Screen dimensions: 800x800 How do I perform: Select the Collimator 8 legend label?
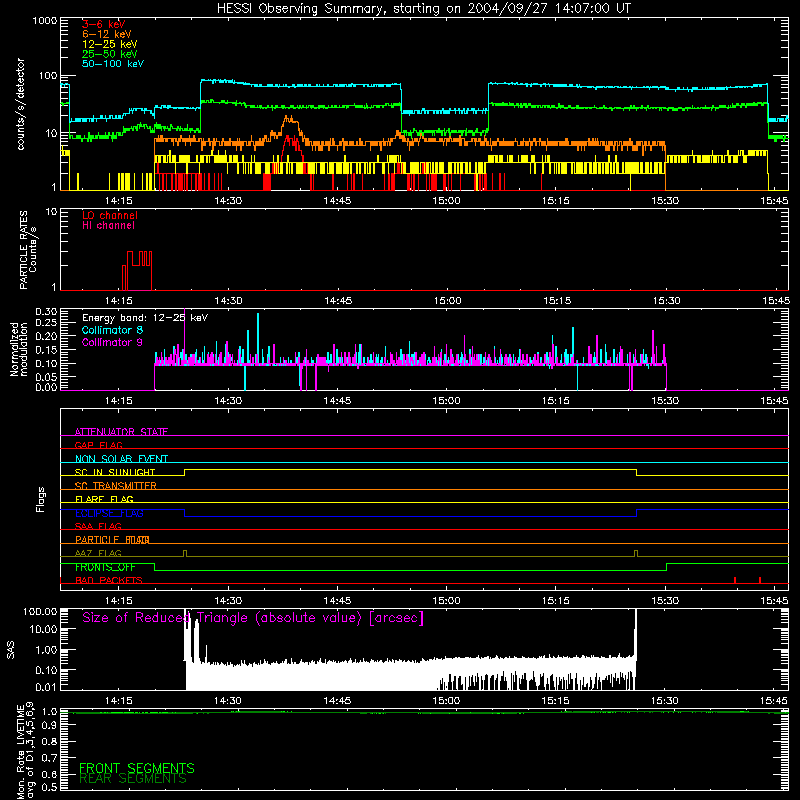112,330
